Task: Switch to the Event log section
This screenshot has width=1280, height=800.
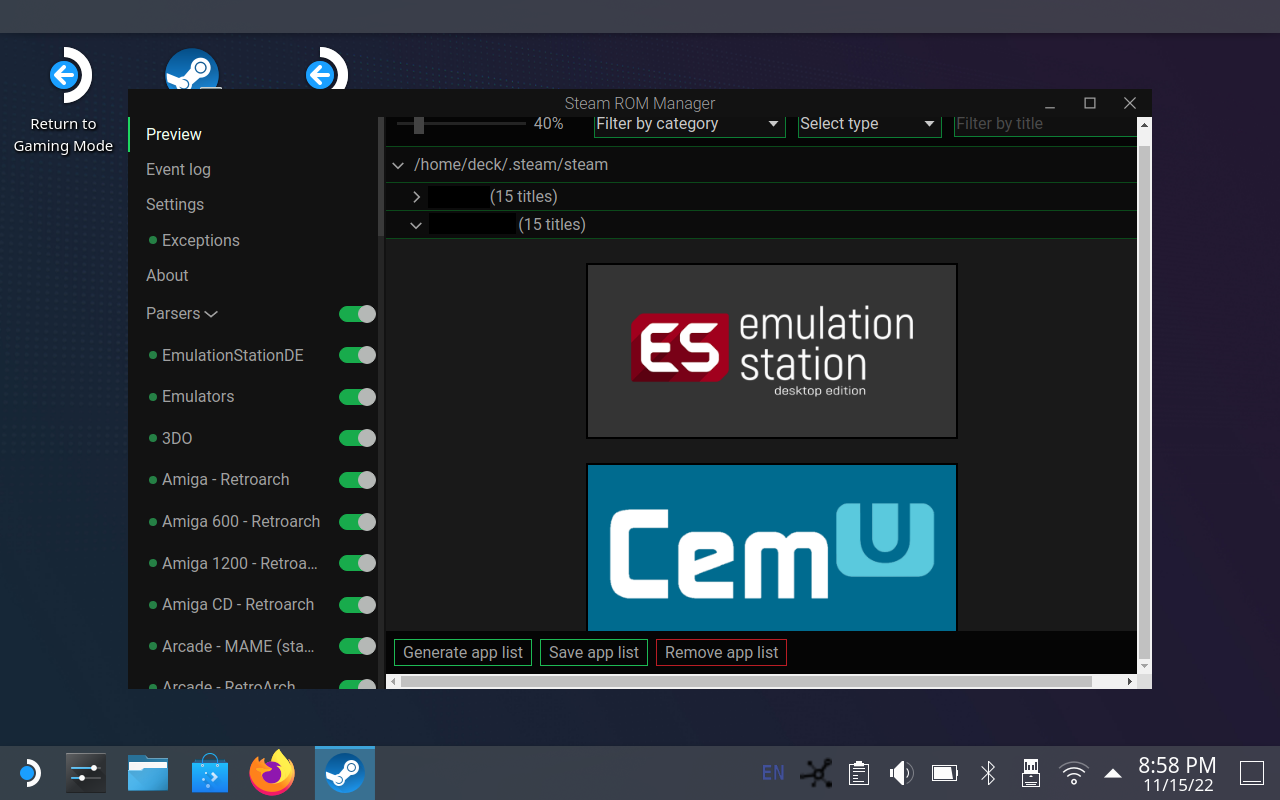Action: 178,169
